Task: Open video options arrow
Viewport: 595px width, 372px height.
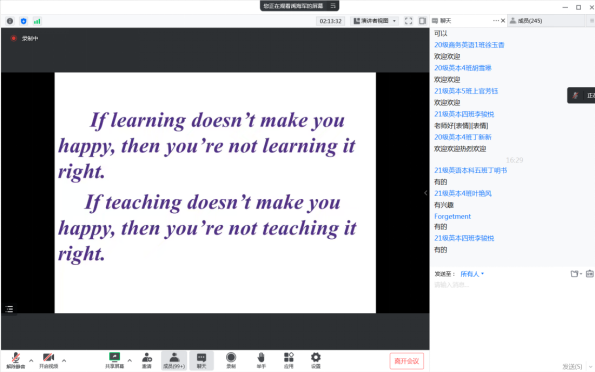Action: click(64, 360)
